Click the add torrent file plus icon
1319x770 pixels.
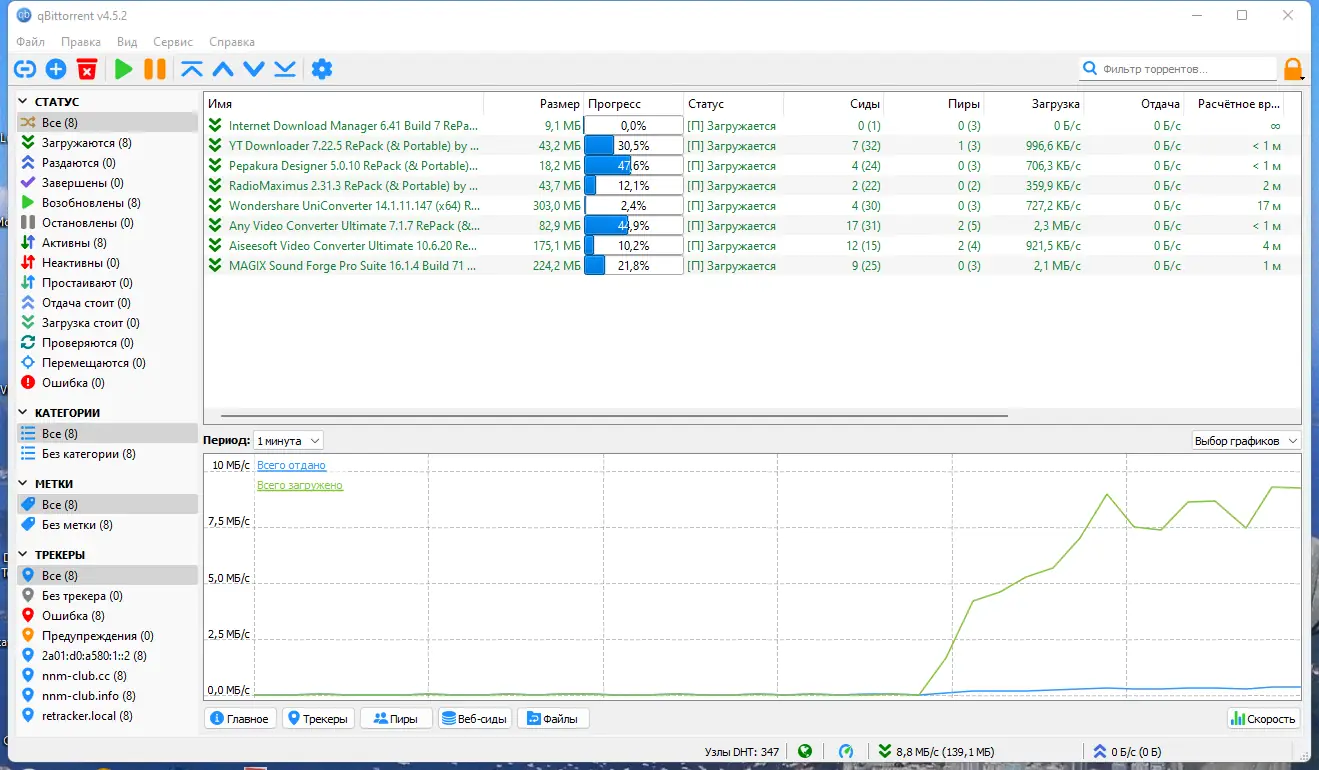coord(56,69)
